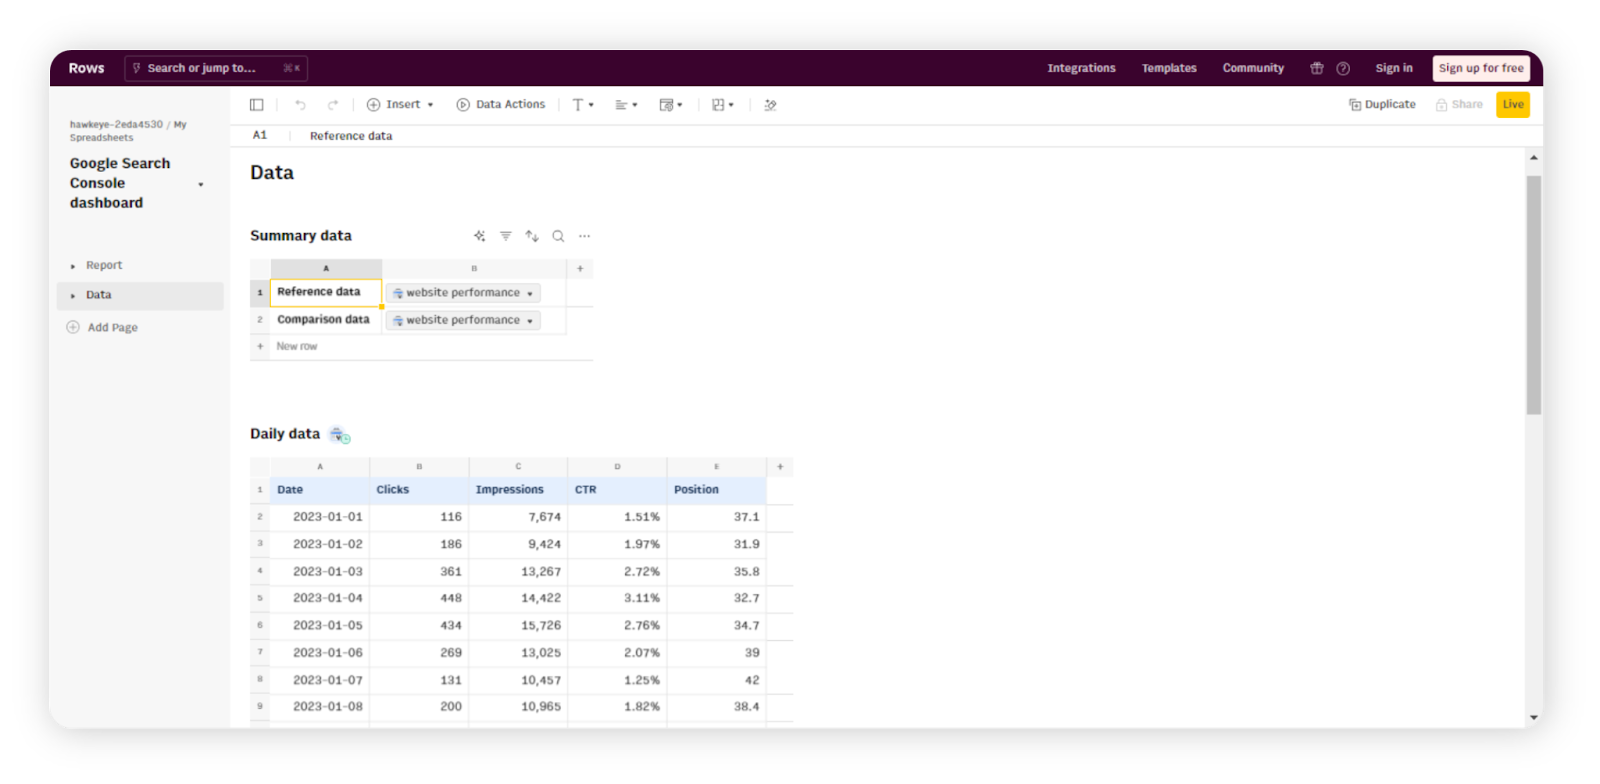Select column B header in Summary data

tap(474, 269)
